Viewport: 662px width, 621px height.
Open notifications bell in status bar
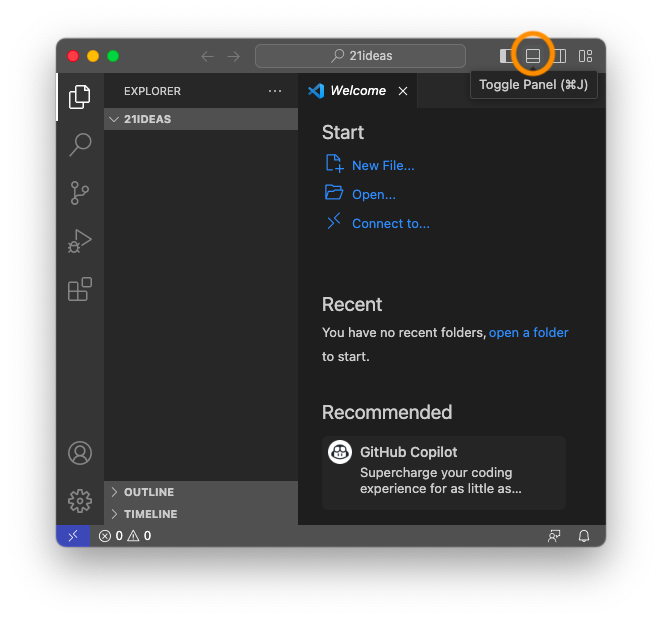(x=584, y=536)
